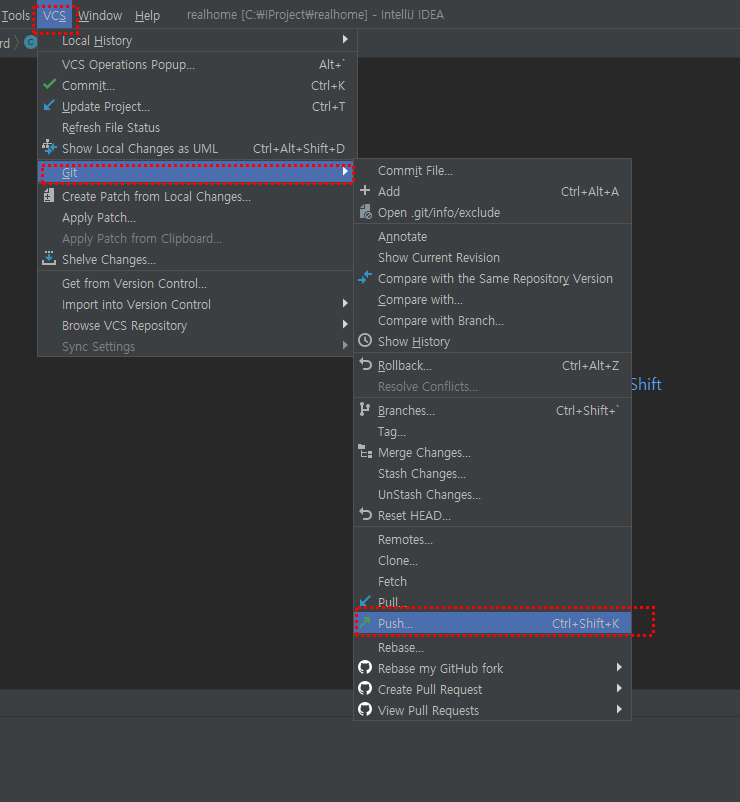Select UnStash Changes entry

[x=492, y=495]
